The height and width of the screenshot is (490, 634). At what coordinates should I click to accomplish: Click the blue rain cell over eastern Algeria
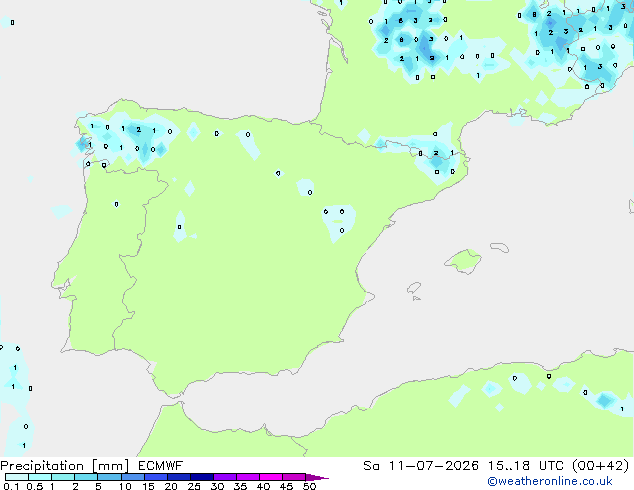[x=604, y=400]
